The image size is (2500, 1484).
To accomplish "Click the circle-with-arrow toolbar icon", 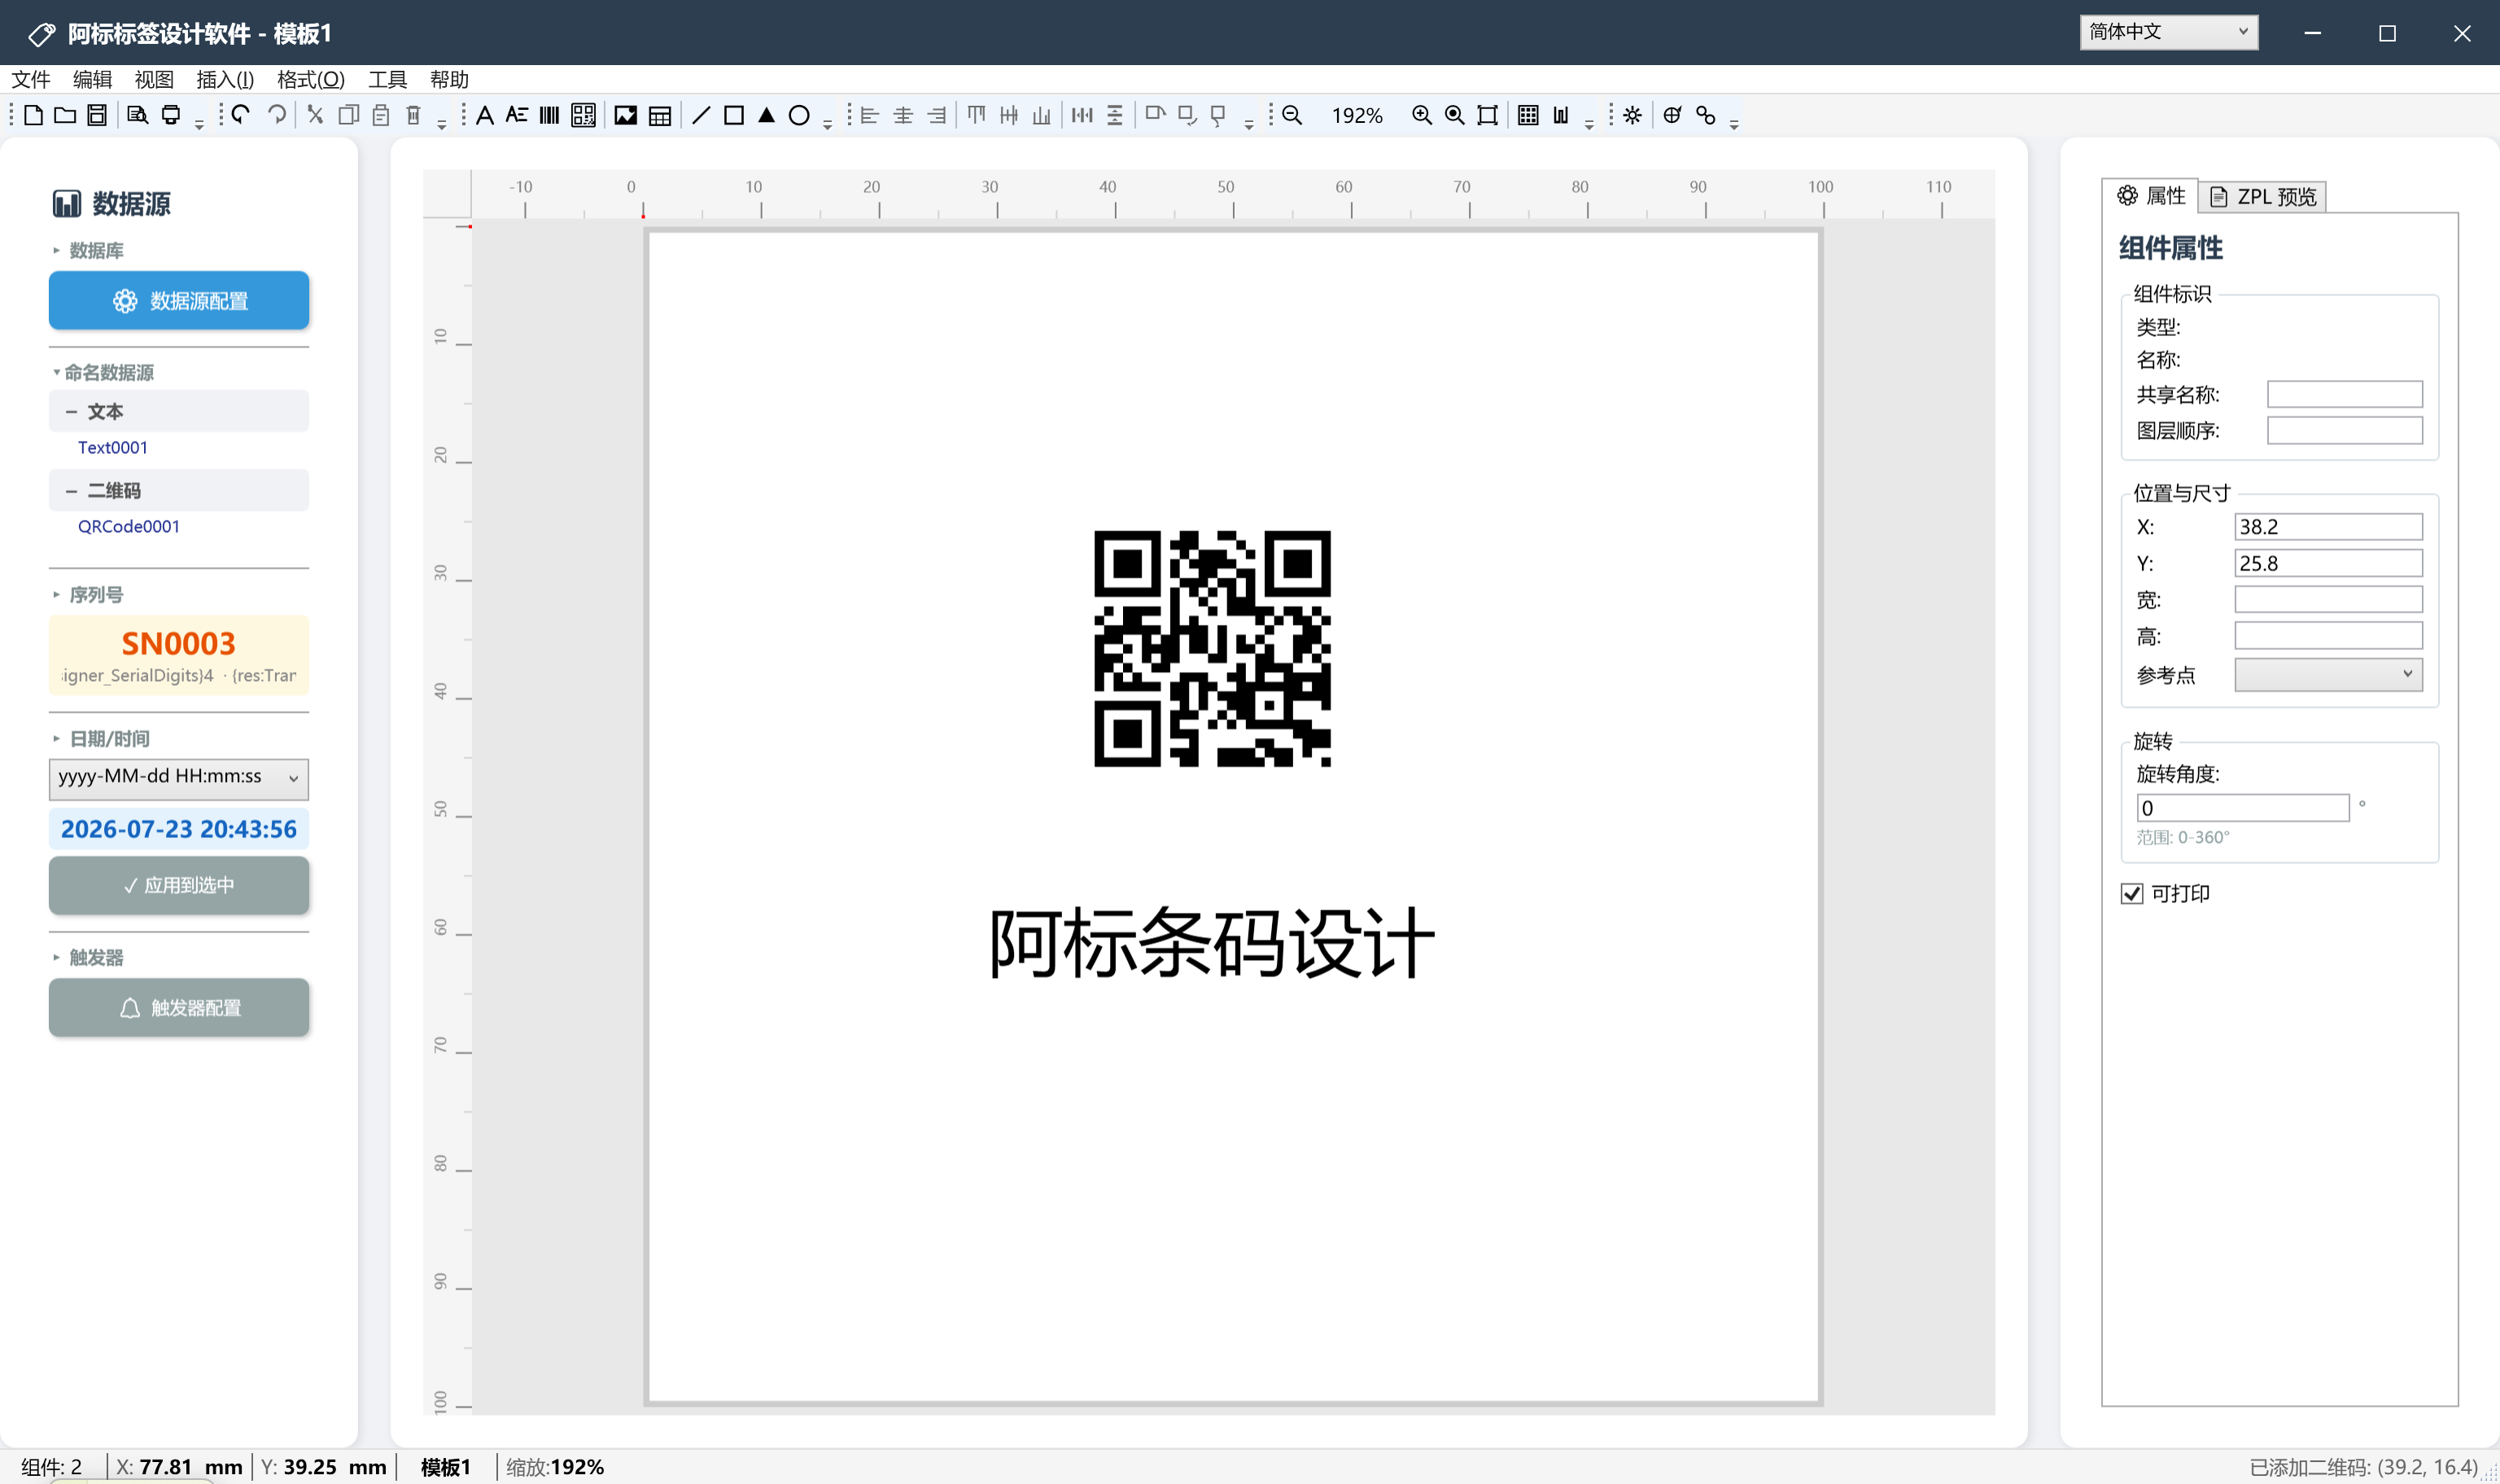I will click(1672, 115).
